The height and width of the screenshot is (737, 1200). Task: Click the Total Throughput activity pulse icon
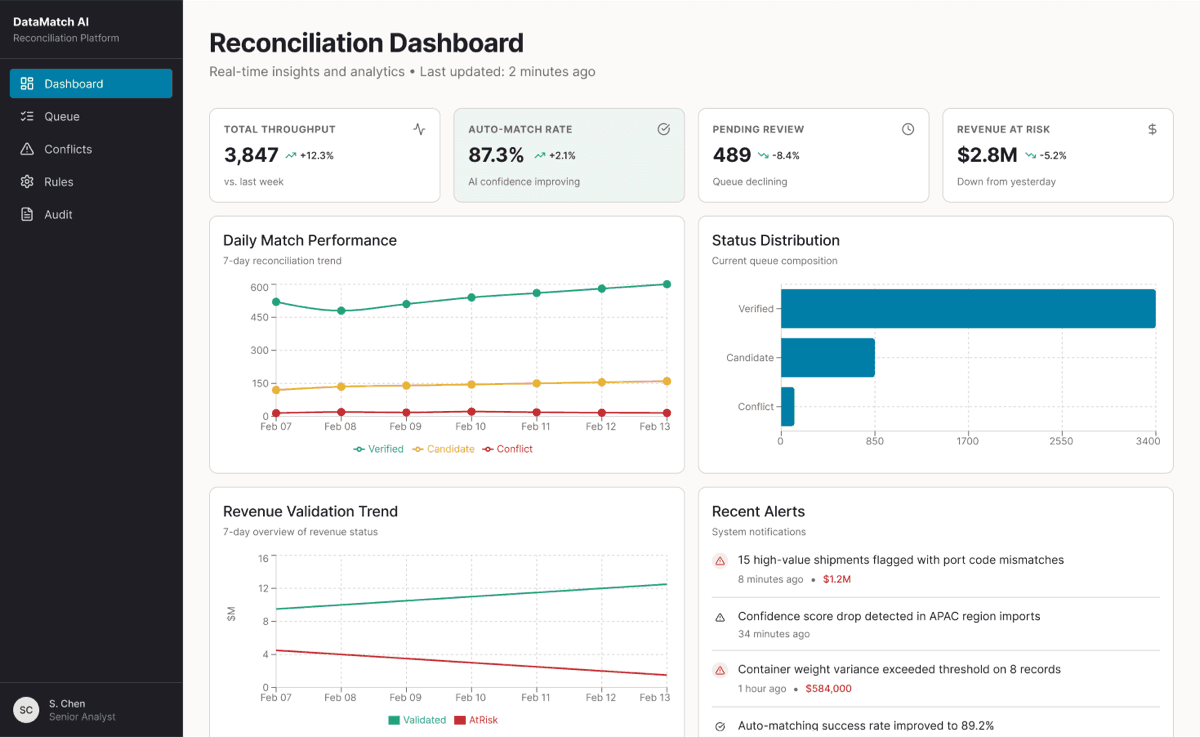(x=419, y=129)
